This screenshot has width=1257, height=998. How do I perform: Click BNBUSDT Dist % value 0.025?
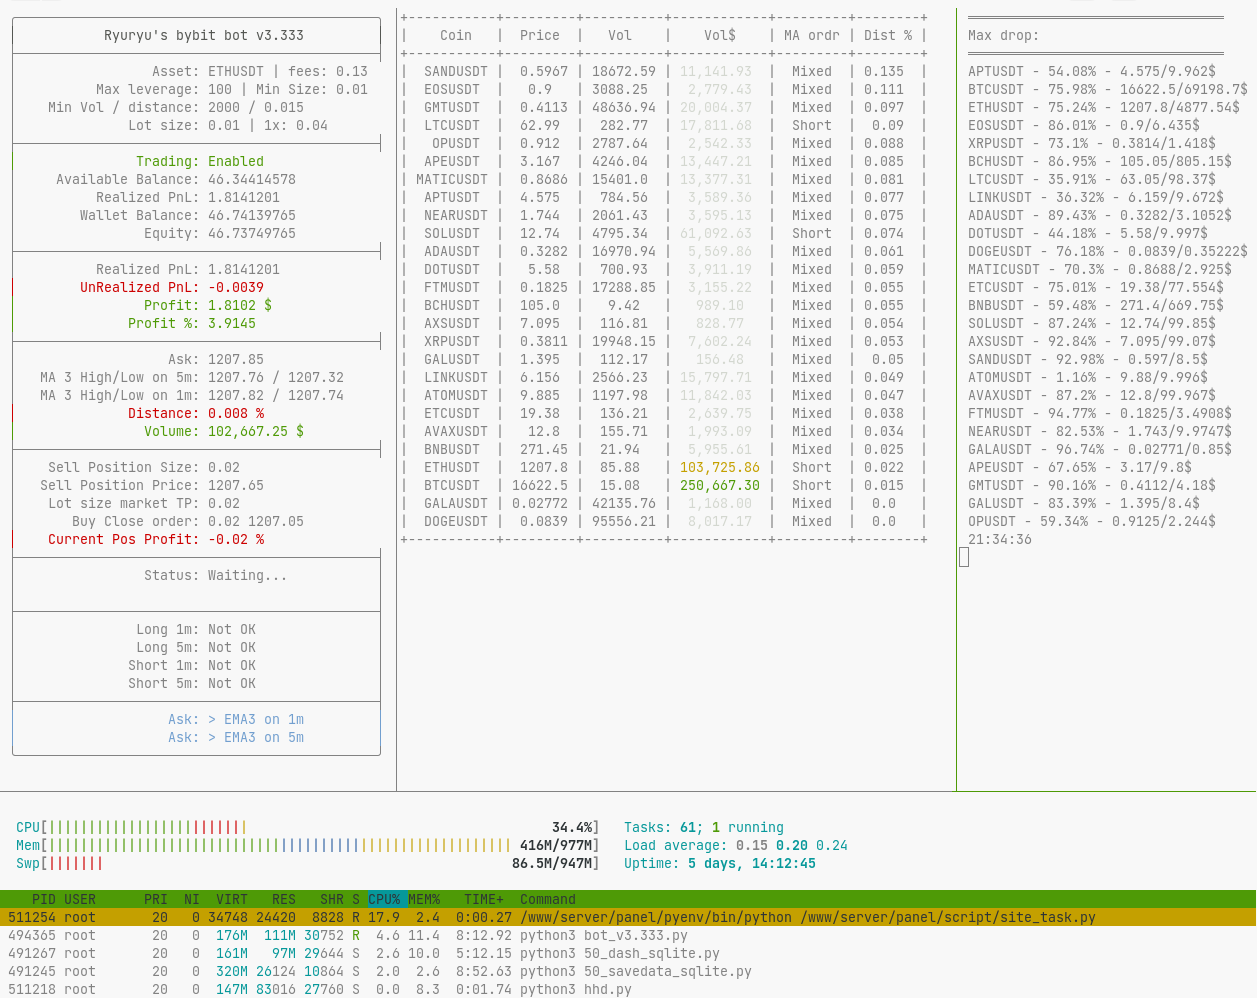coord(884,449)
